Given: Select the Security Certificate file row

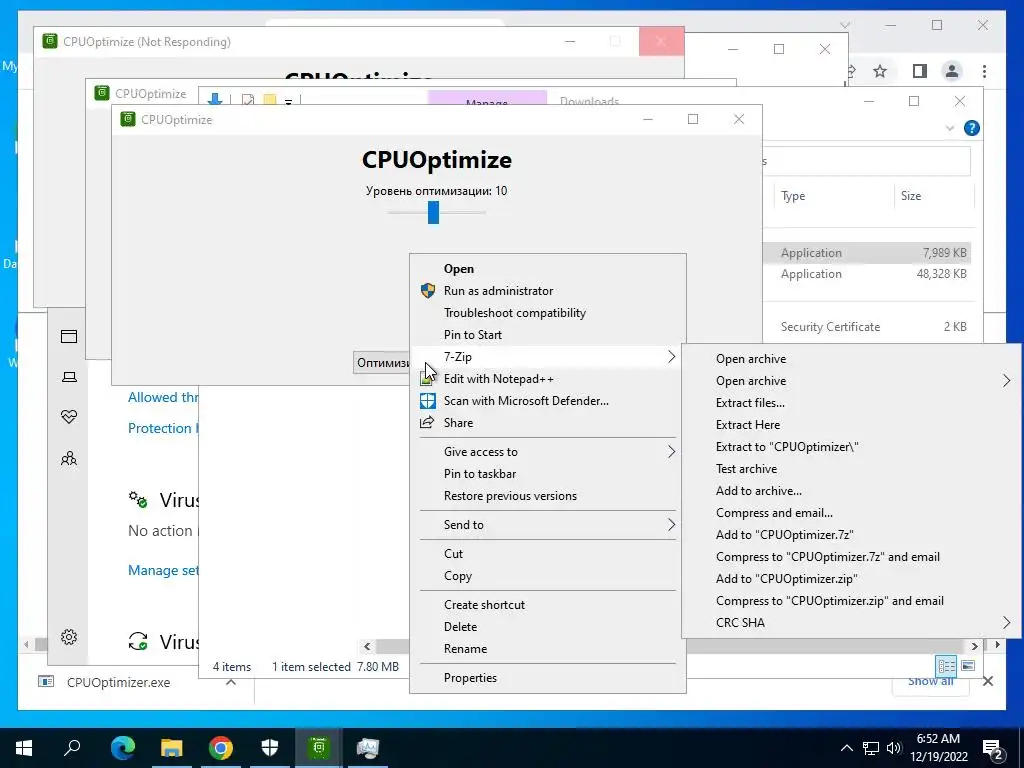Looking at the screenshot, I should 867,327.
